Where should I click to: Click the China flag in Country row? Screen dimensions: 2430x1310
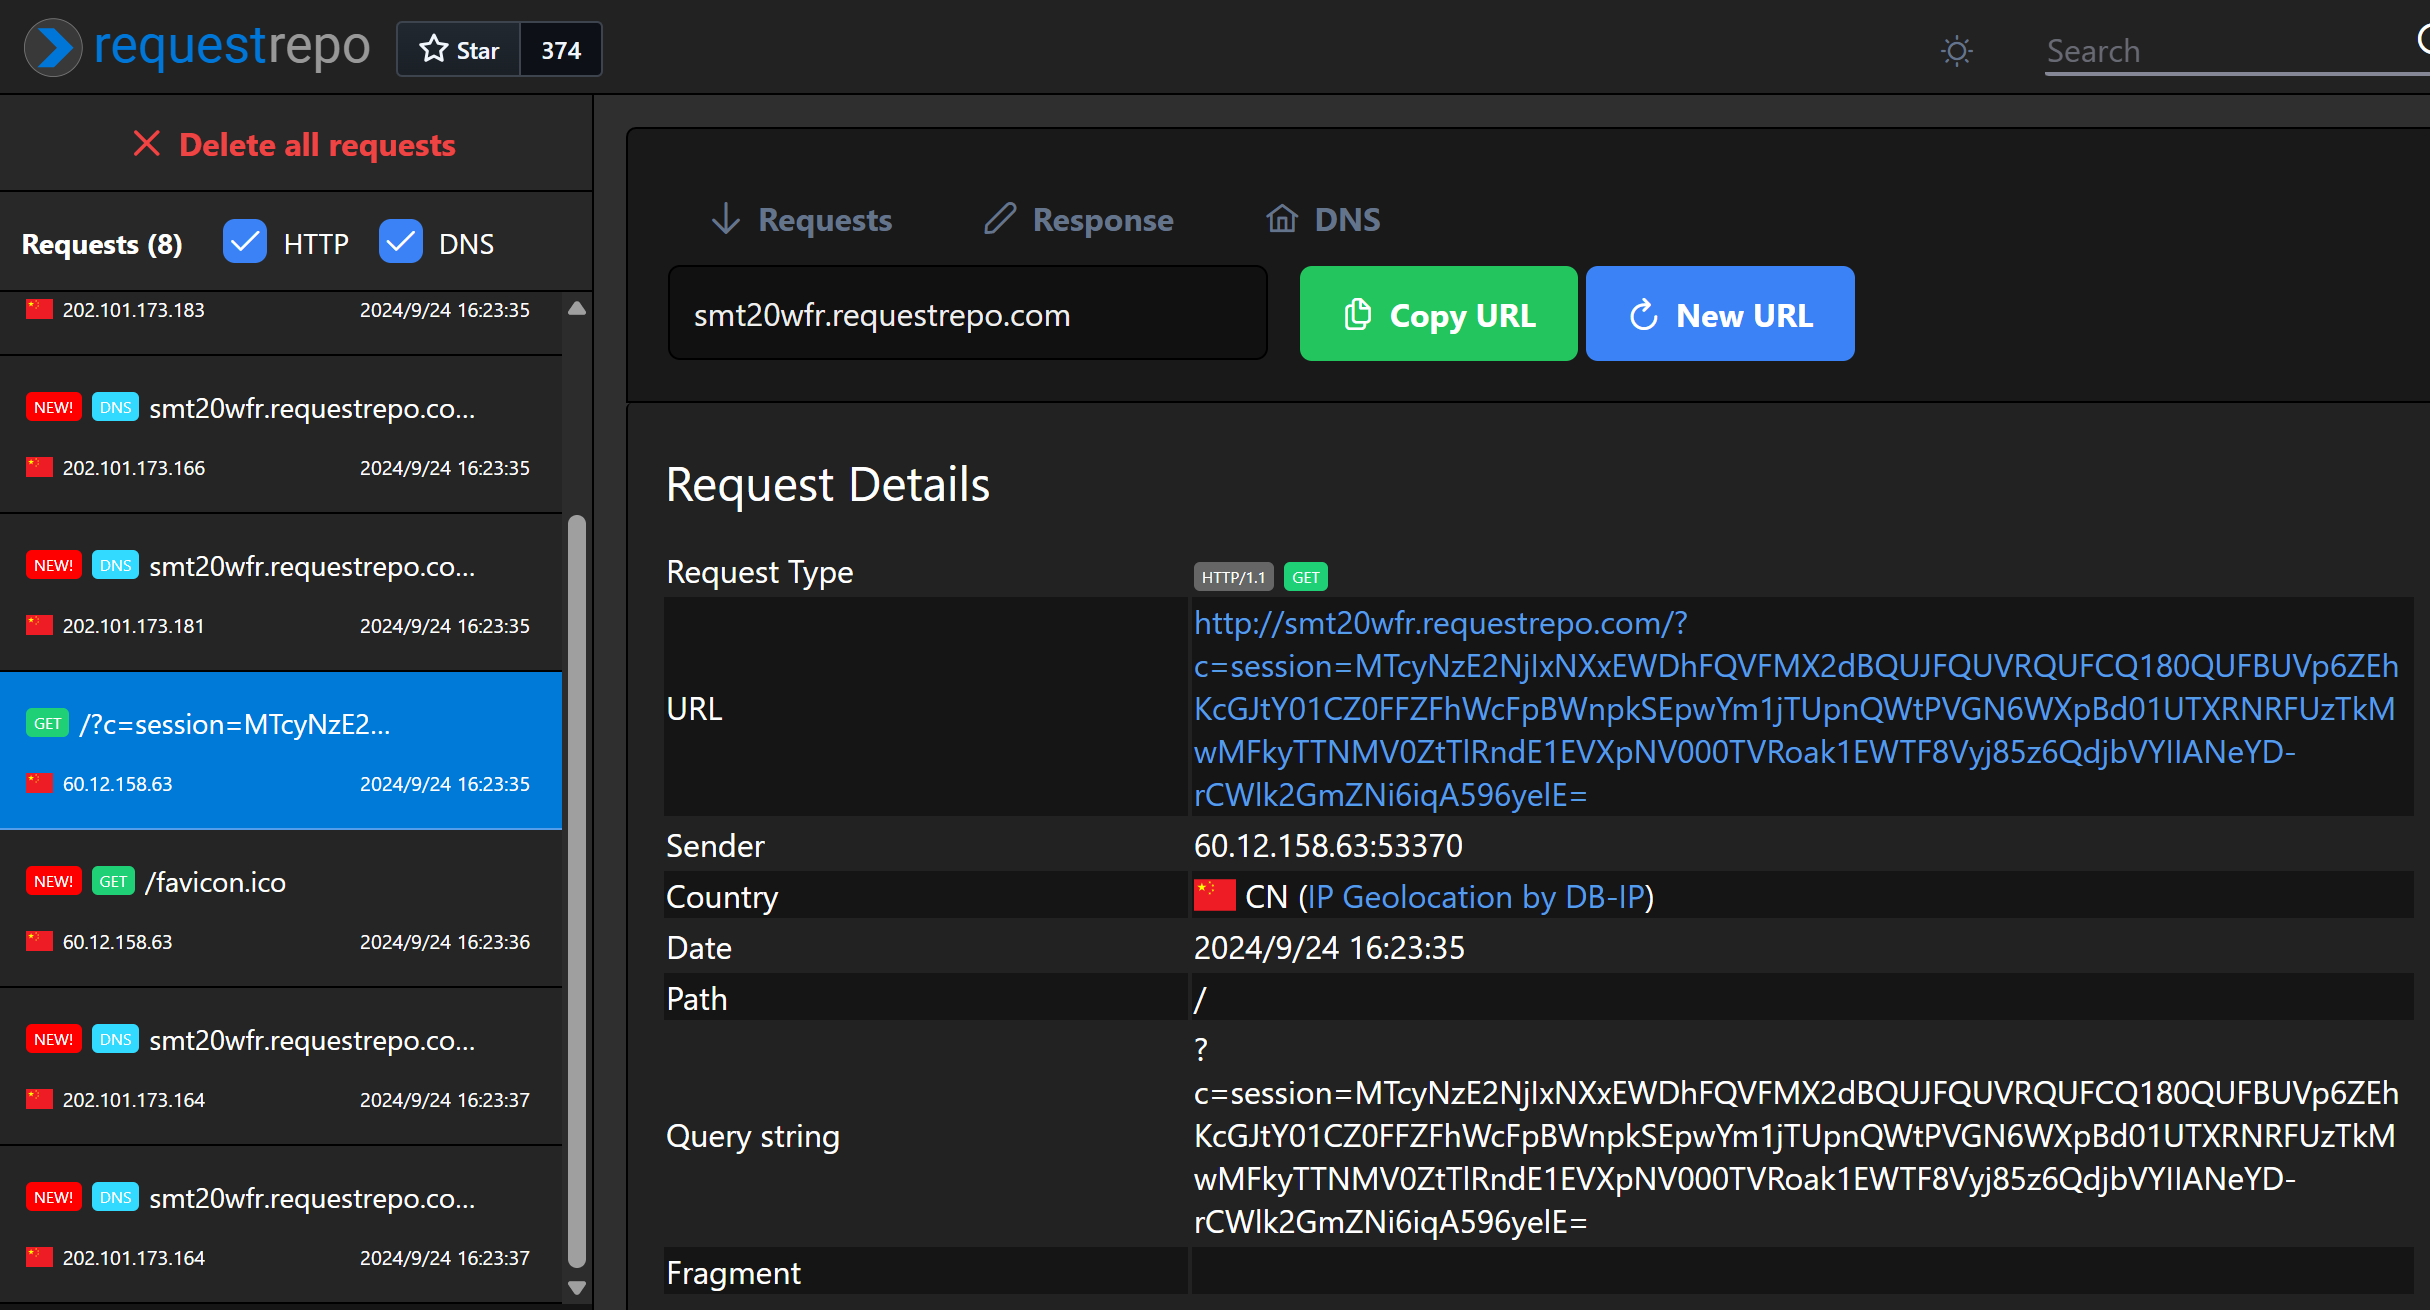click(1214, 895)
